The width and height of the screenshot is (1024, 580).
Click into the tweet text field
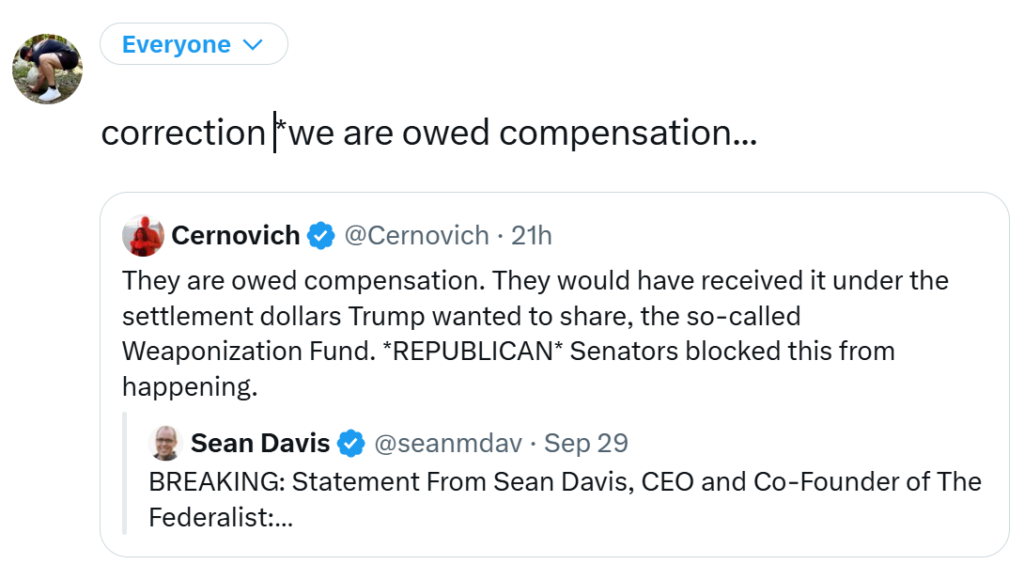pyautogui.click(x=429, y=133)
